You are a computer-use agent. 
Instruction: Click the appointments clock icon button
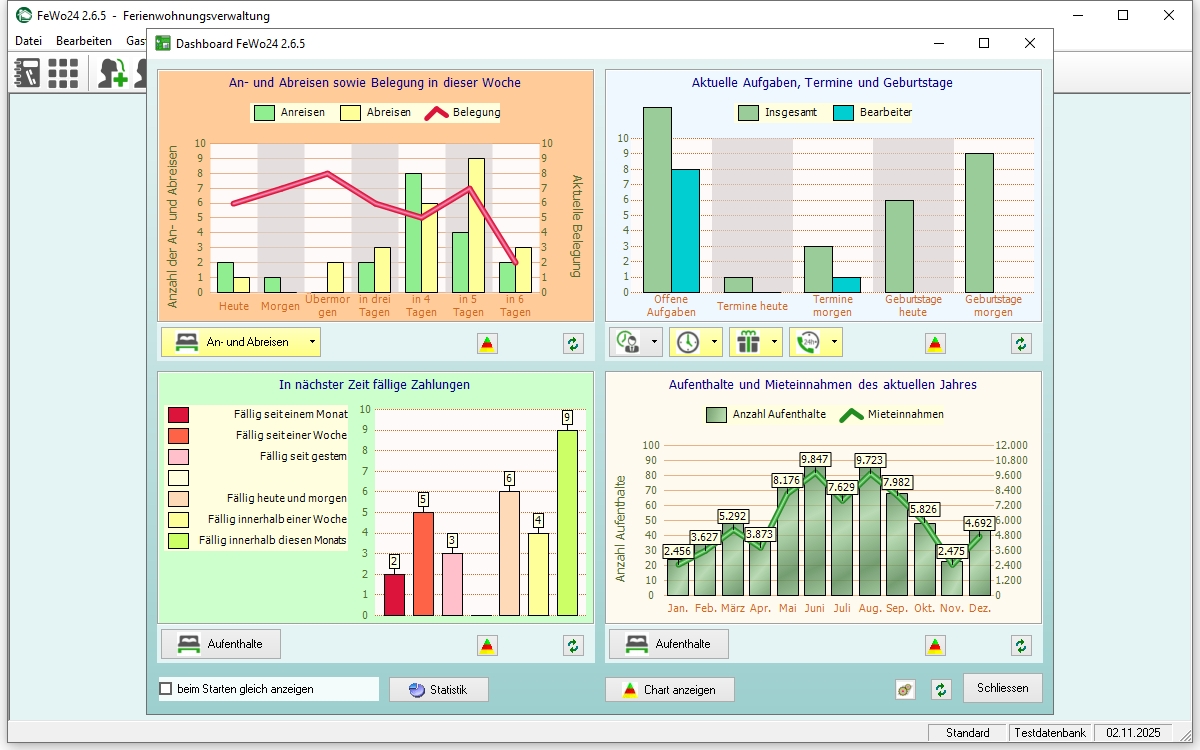point(688,342)
